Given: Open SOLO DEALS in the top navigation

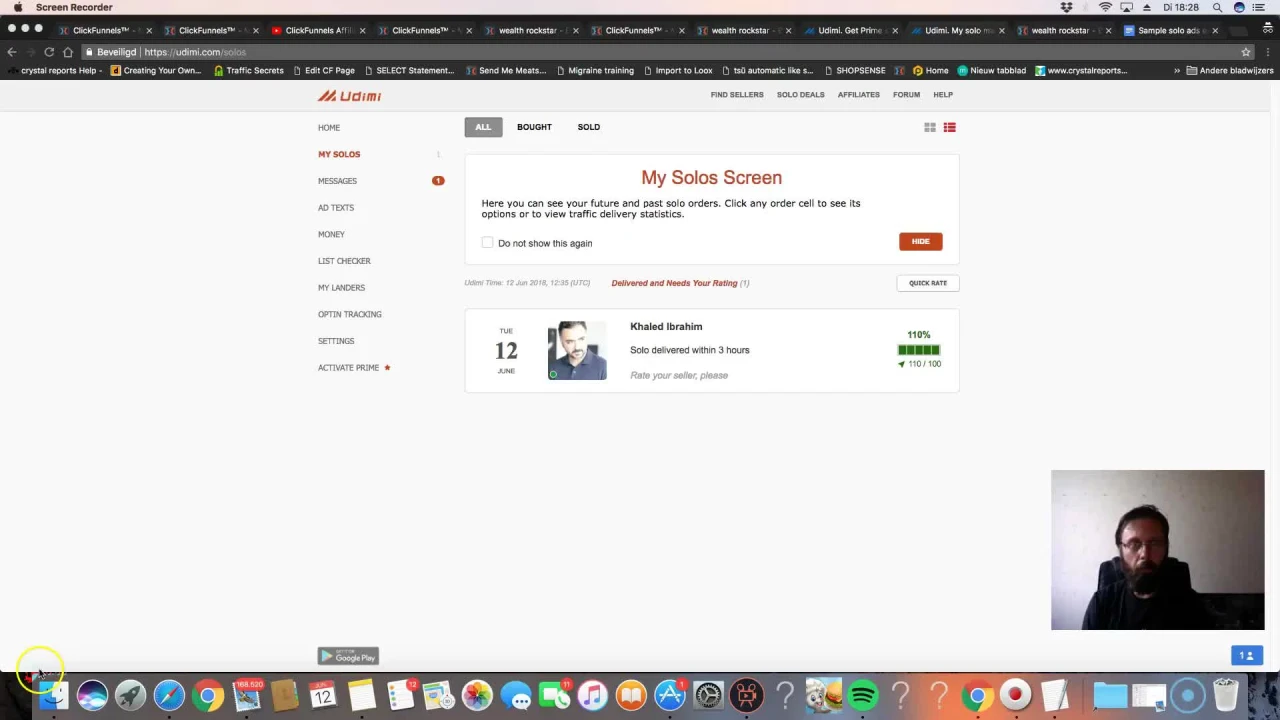Looking at the screenshot, I should [x=800, y=95].
